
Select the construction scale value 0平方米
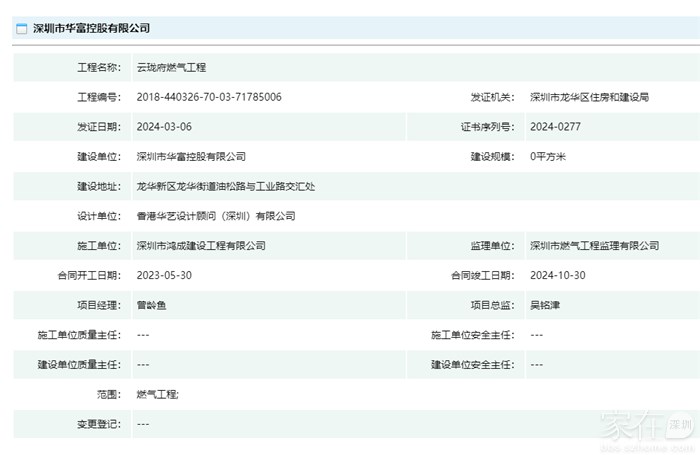(548, 157)
